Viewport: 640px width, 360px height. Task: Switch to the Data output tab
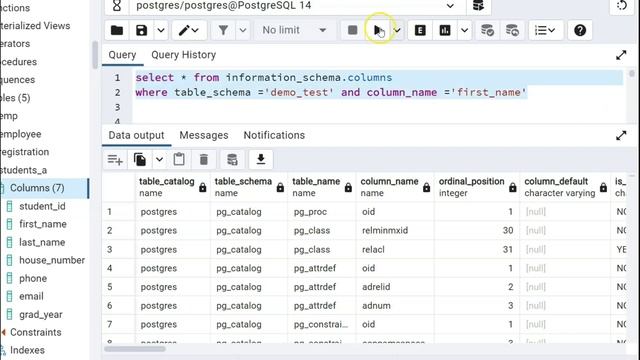[x=136, y=135]
